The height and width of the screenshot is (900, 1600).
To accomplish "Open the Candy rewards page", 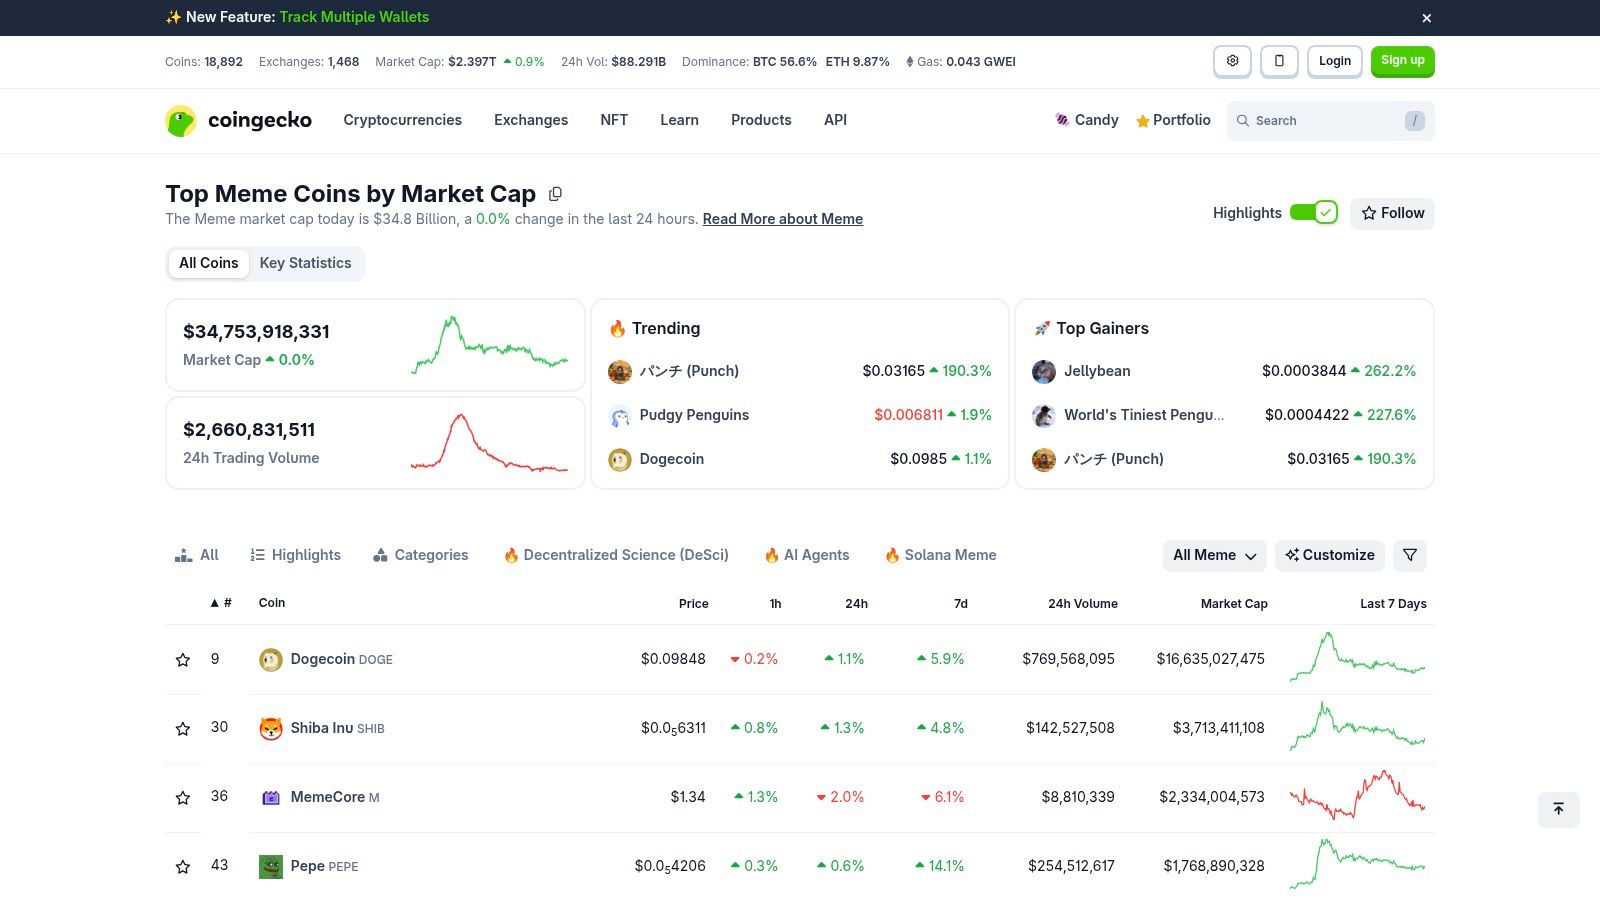I will coord(1086,120).
